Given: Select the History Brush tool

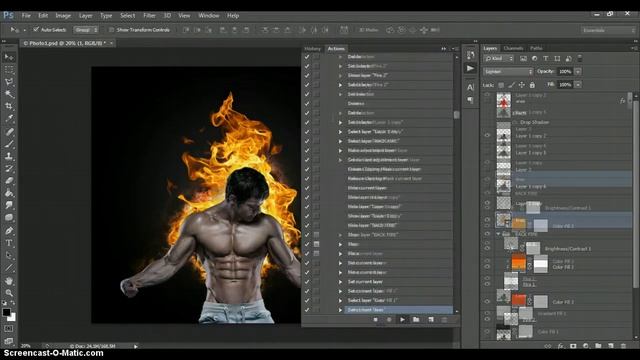Looking at the screenshot, I should pyautogui.click(x=9, y=168).
